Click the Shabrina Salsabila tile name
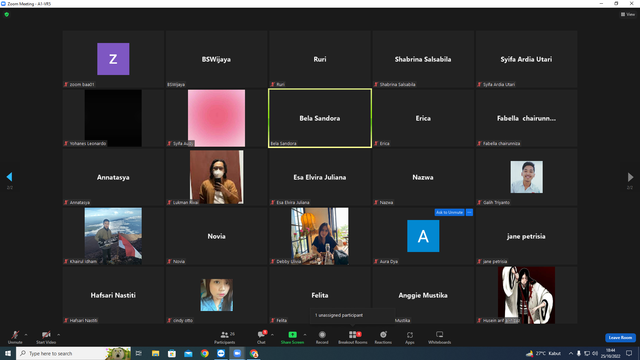 point(423,59)
